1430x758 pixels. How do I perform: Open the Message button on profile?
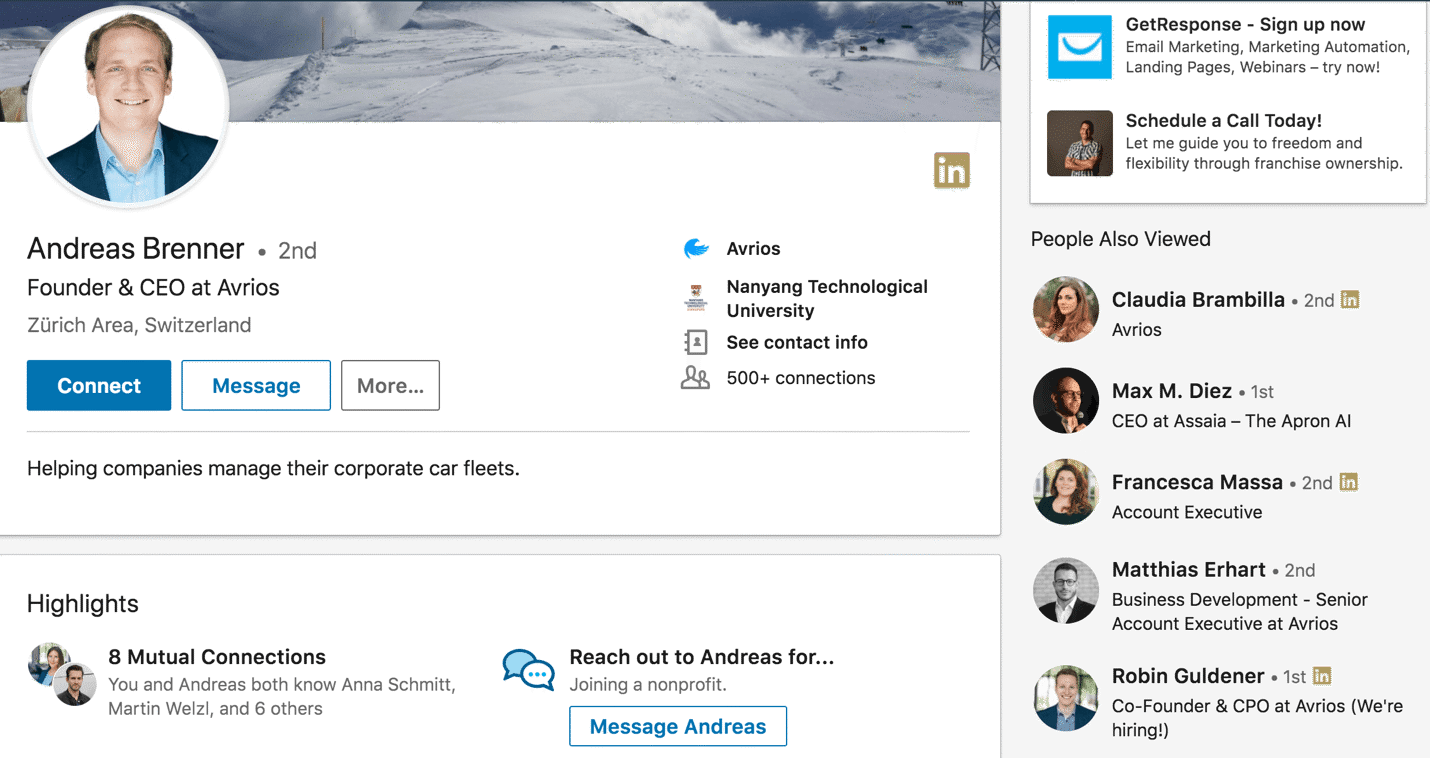256,385
